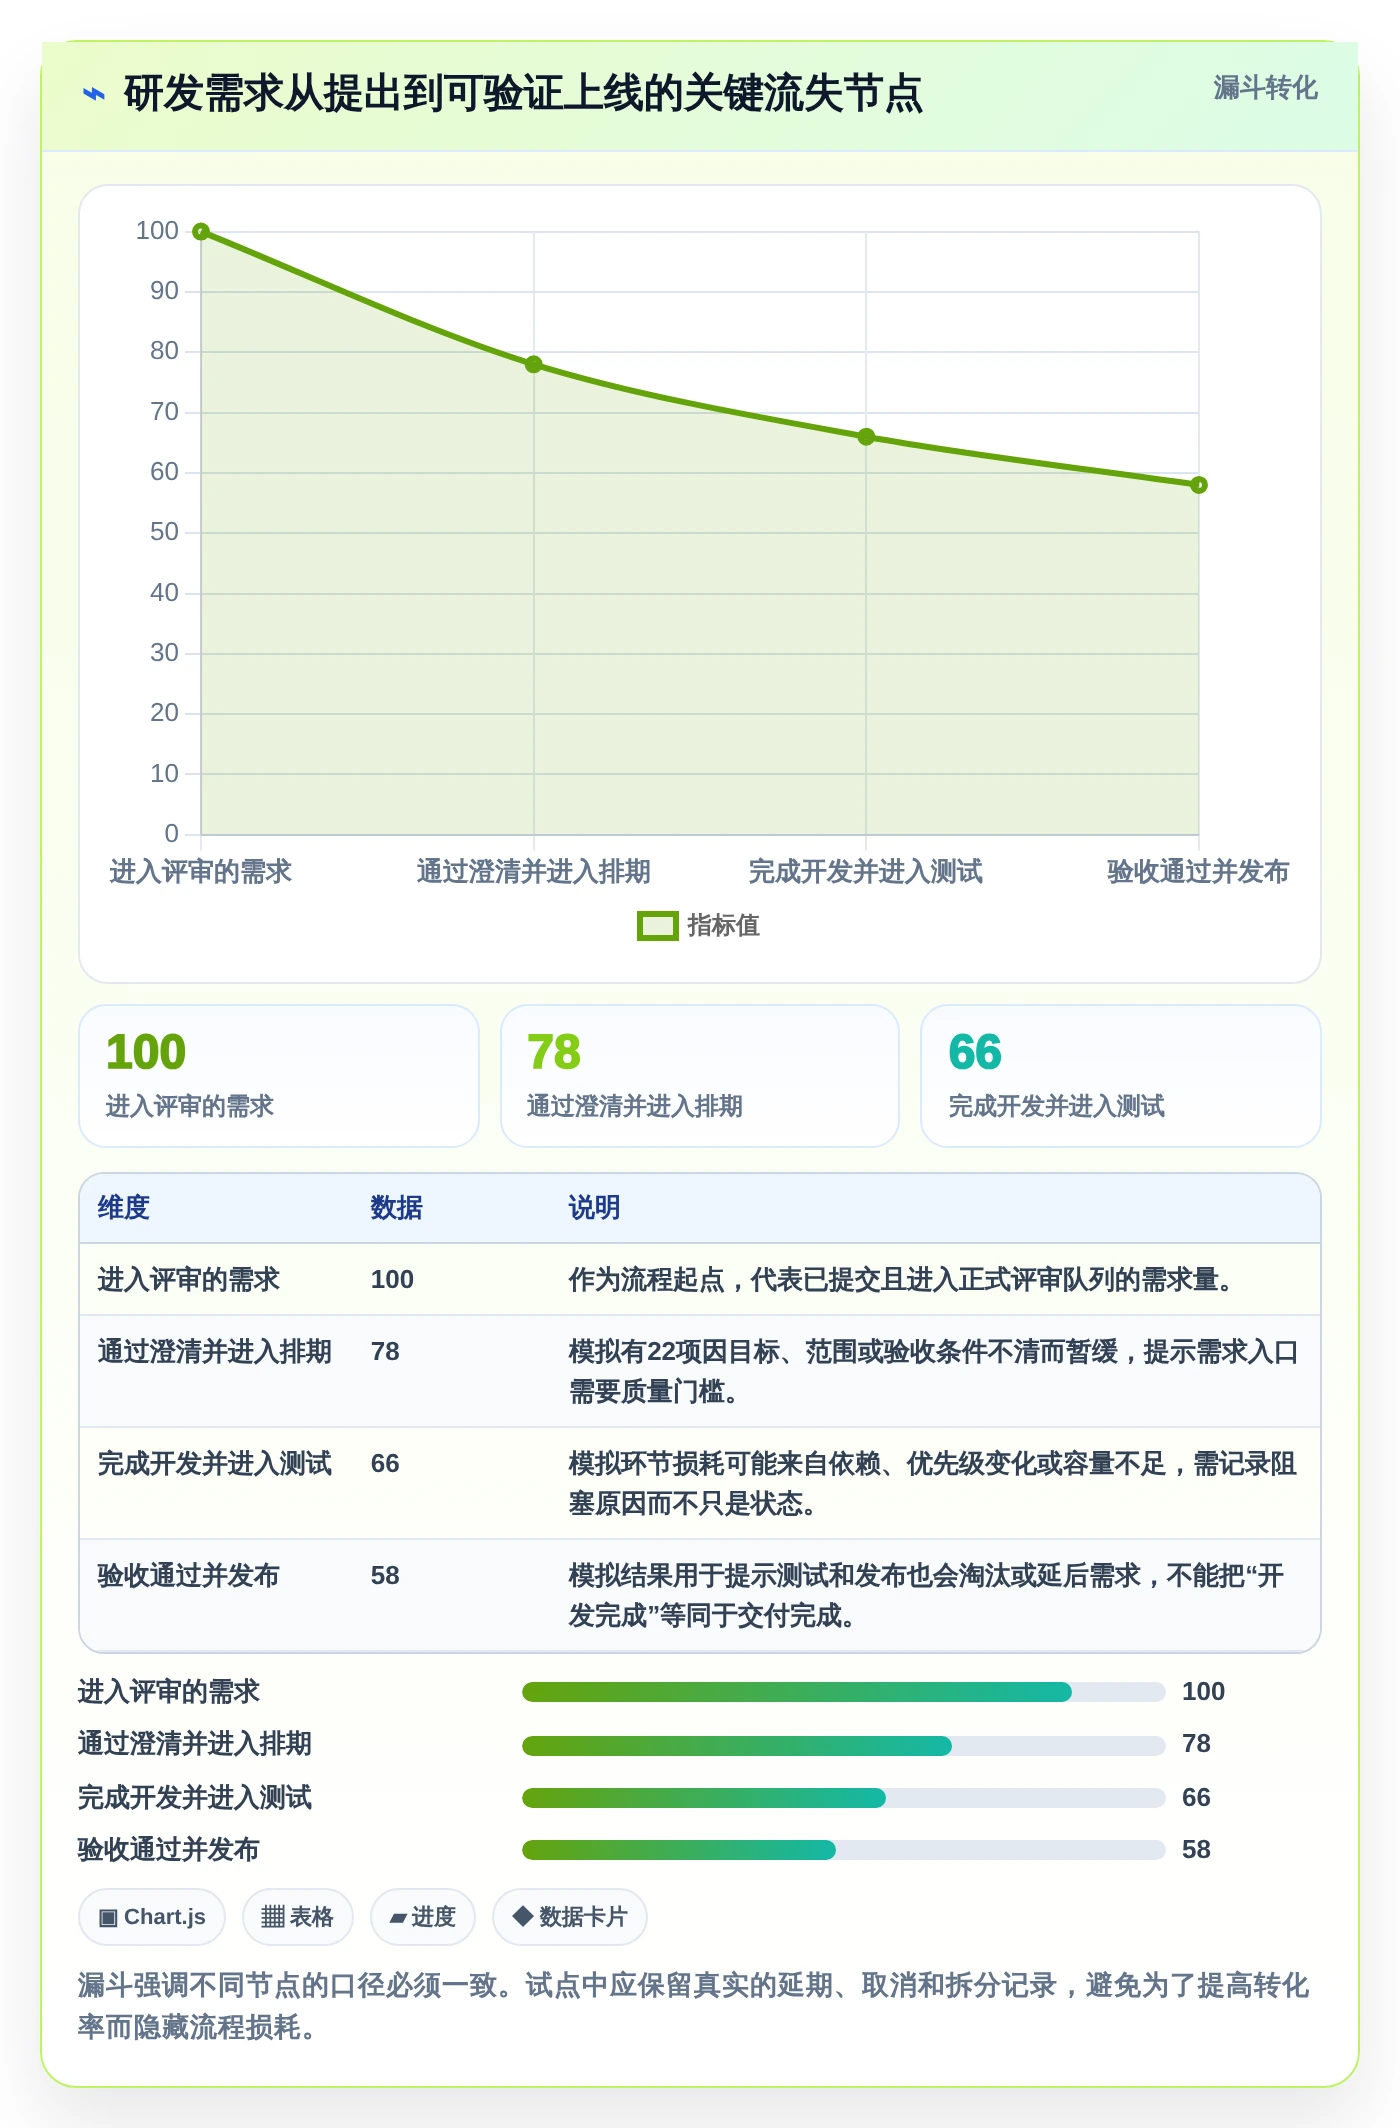Click progress label 验收通过并发布
1400x2128 pixels.
point(169,1850)
